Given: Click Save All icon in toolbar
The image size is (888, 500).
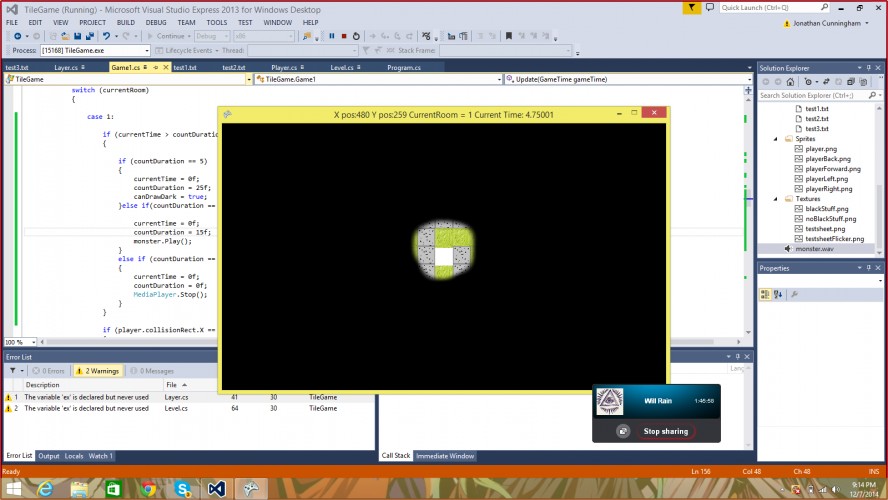Looking at the screenshot, I should [89, 36].
